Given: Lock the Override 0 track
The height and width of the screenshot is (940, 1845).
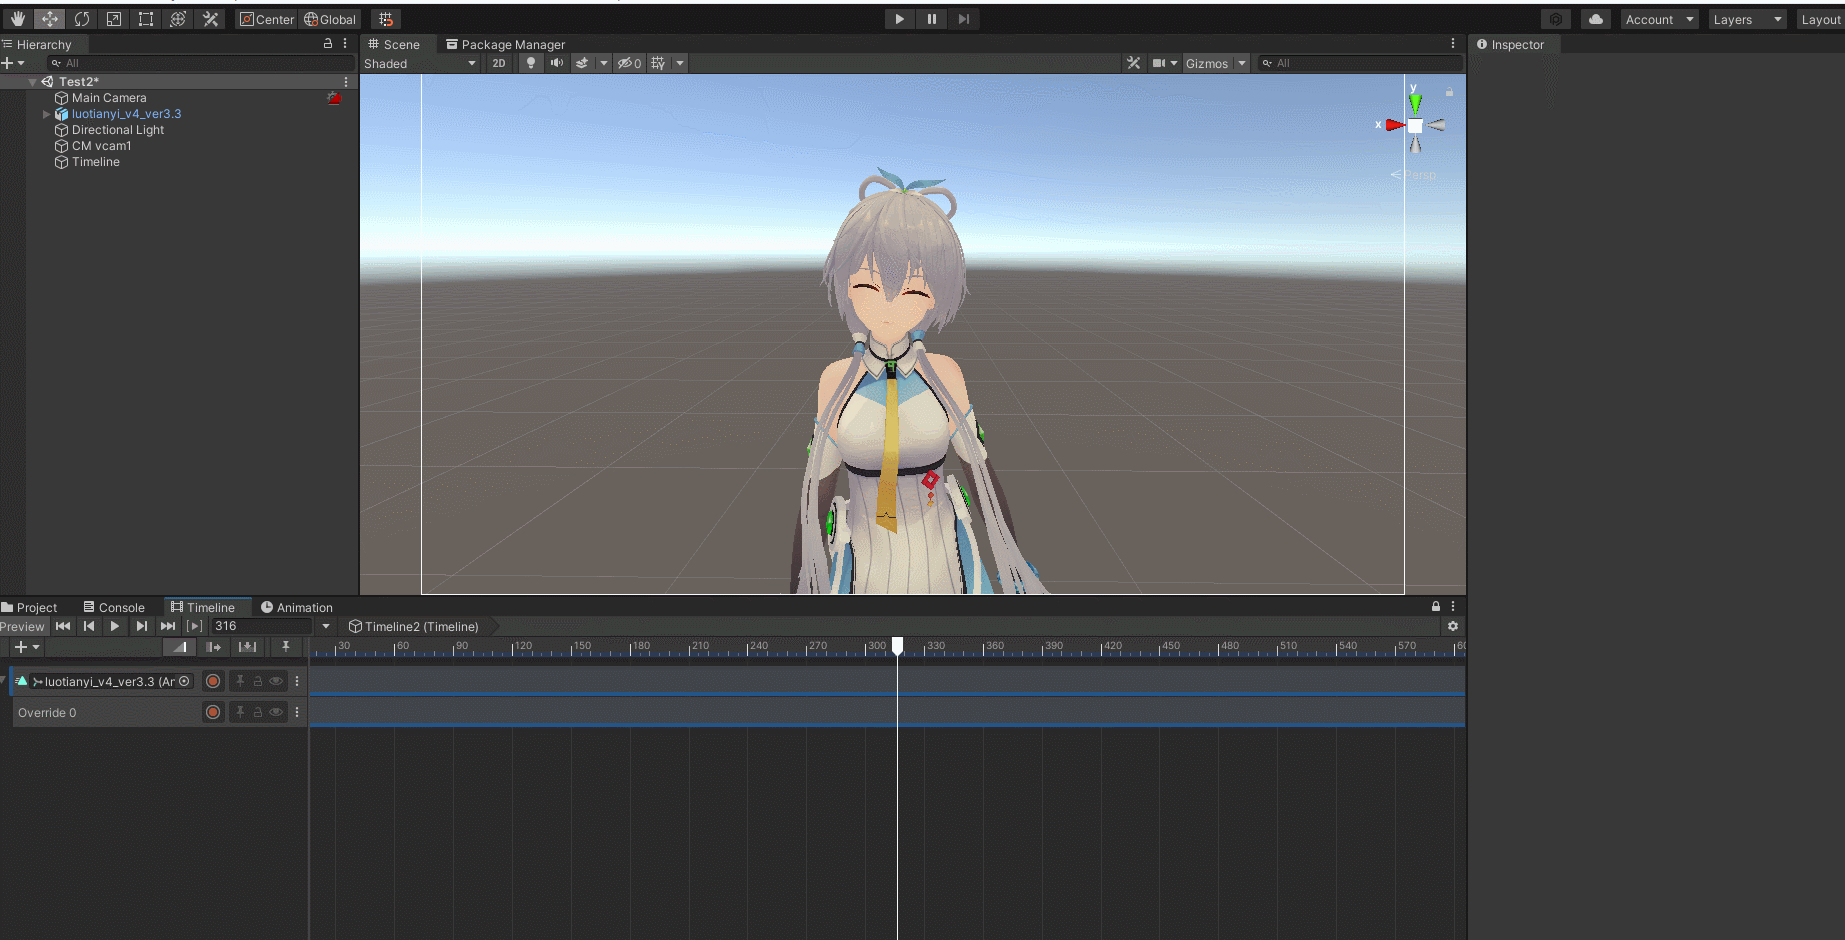Looking at the screenshot, I should pyautogui.click(x=257, y=712).
